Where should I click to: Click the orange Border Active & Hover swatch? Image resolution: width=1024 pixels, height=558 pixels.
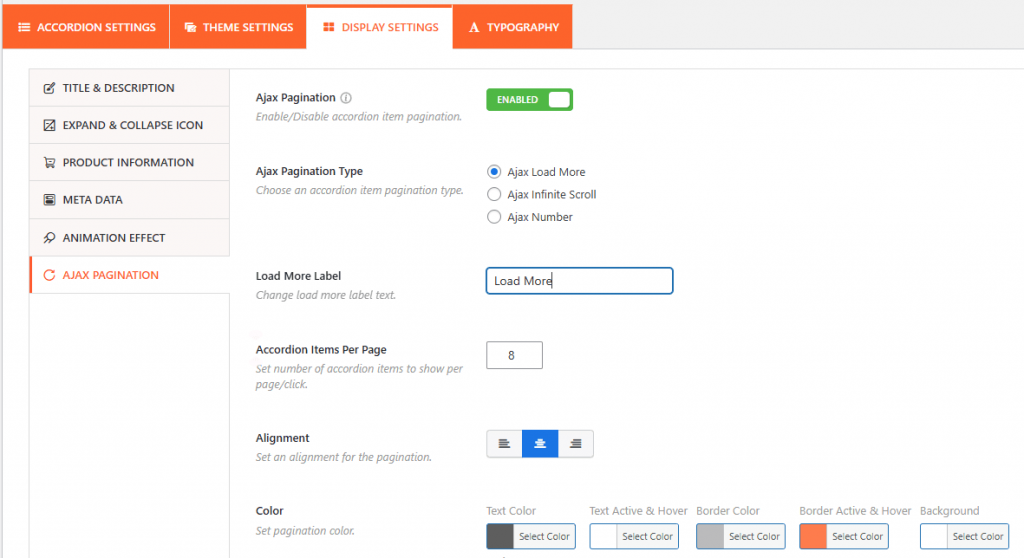click(x=813, y=537)
